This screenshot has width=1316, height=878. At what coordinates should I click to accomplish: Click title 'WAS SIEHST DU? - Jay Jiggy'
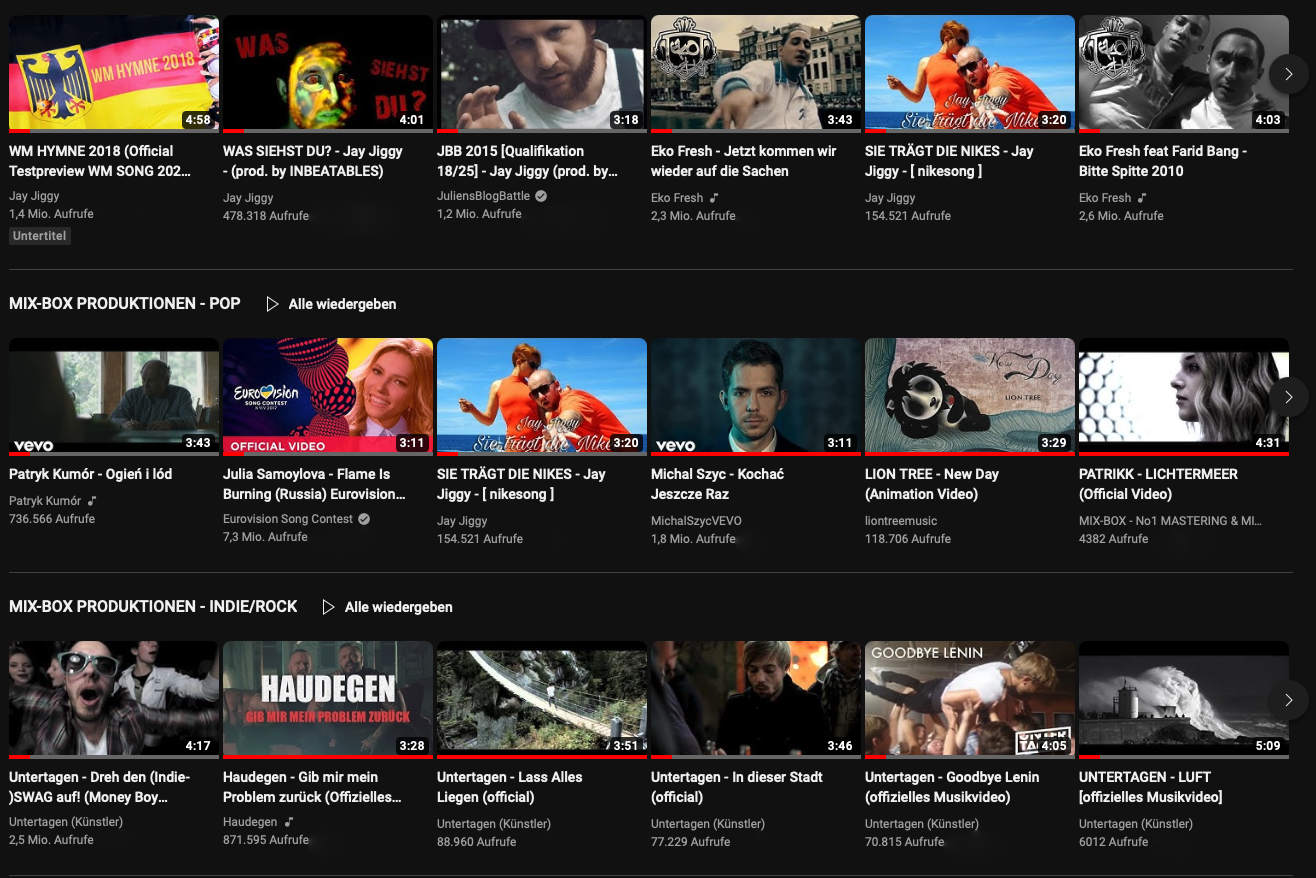click(313, 161)
